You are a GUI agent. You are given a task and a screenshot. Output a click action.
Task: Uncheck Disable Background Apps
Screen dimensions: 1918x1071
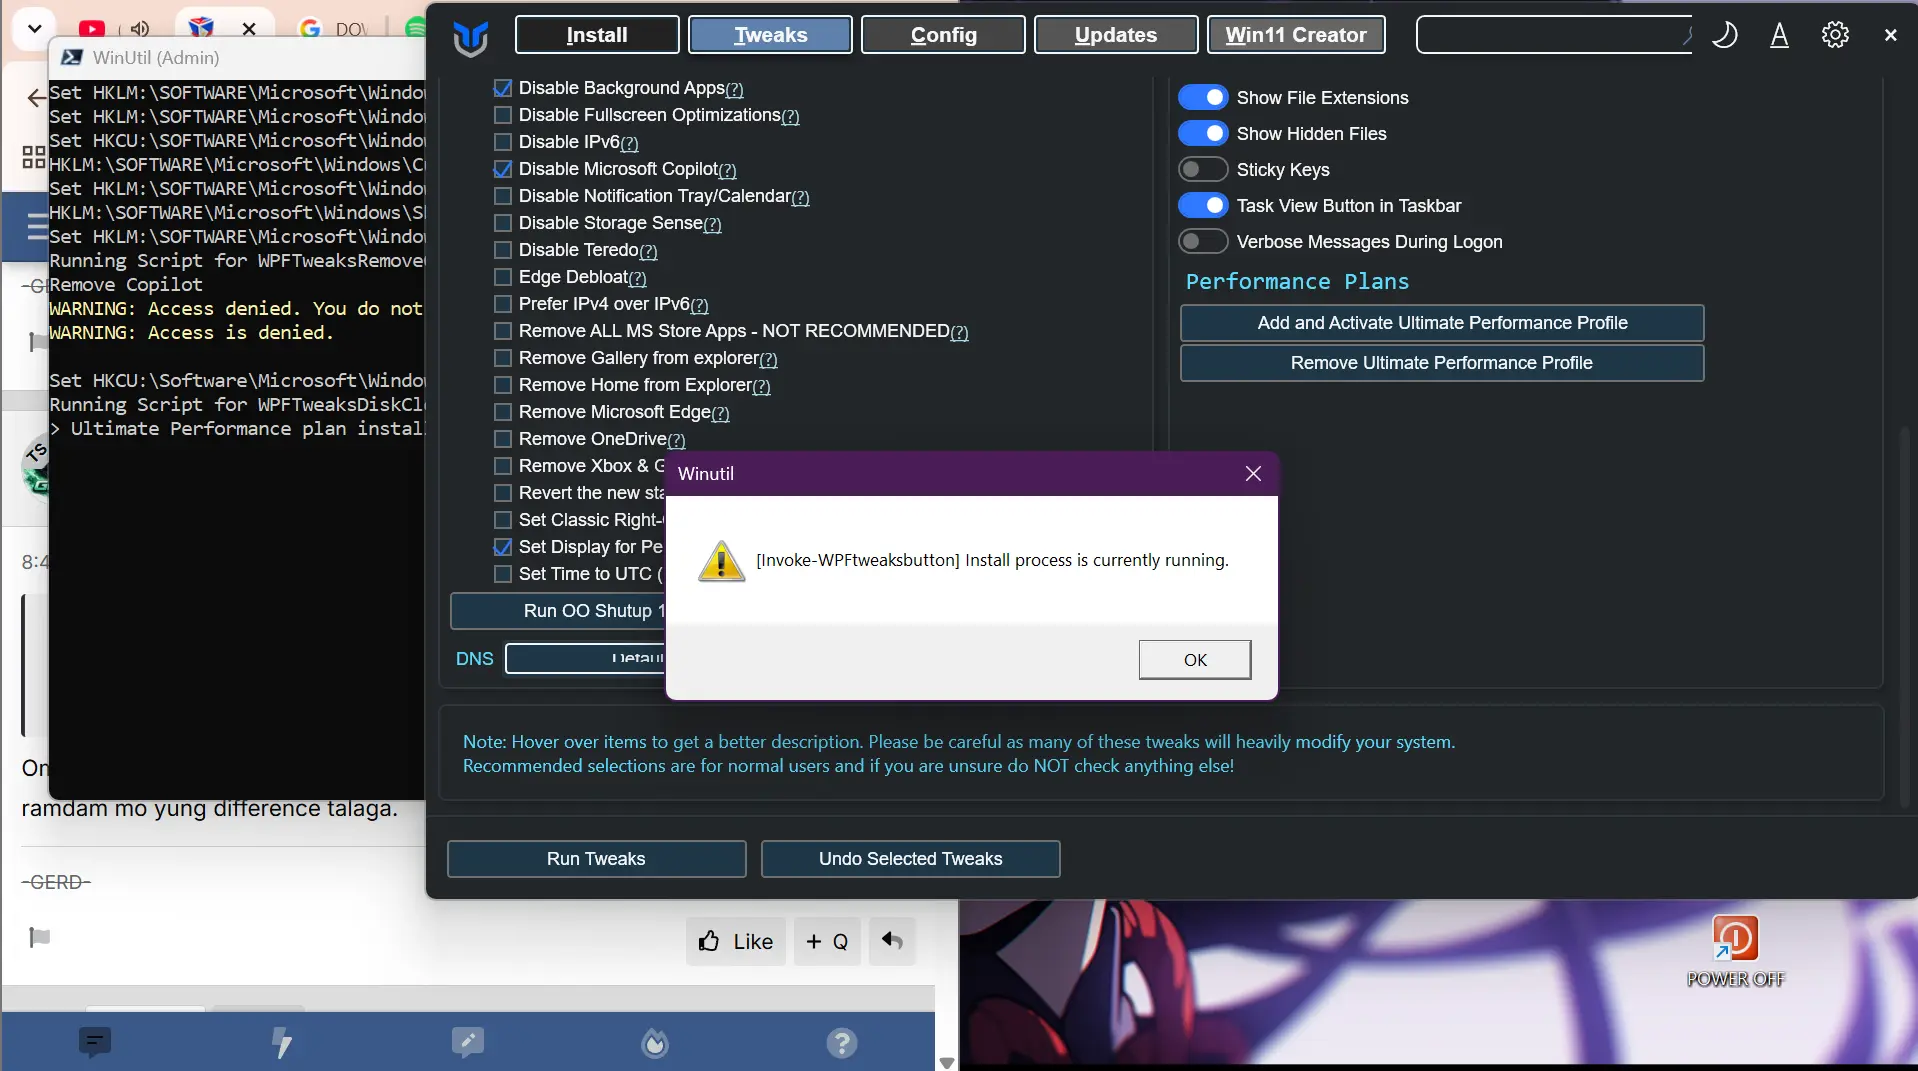(503, 88)
